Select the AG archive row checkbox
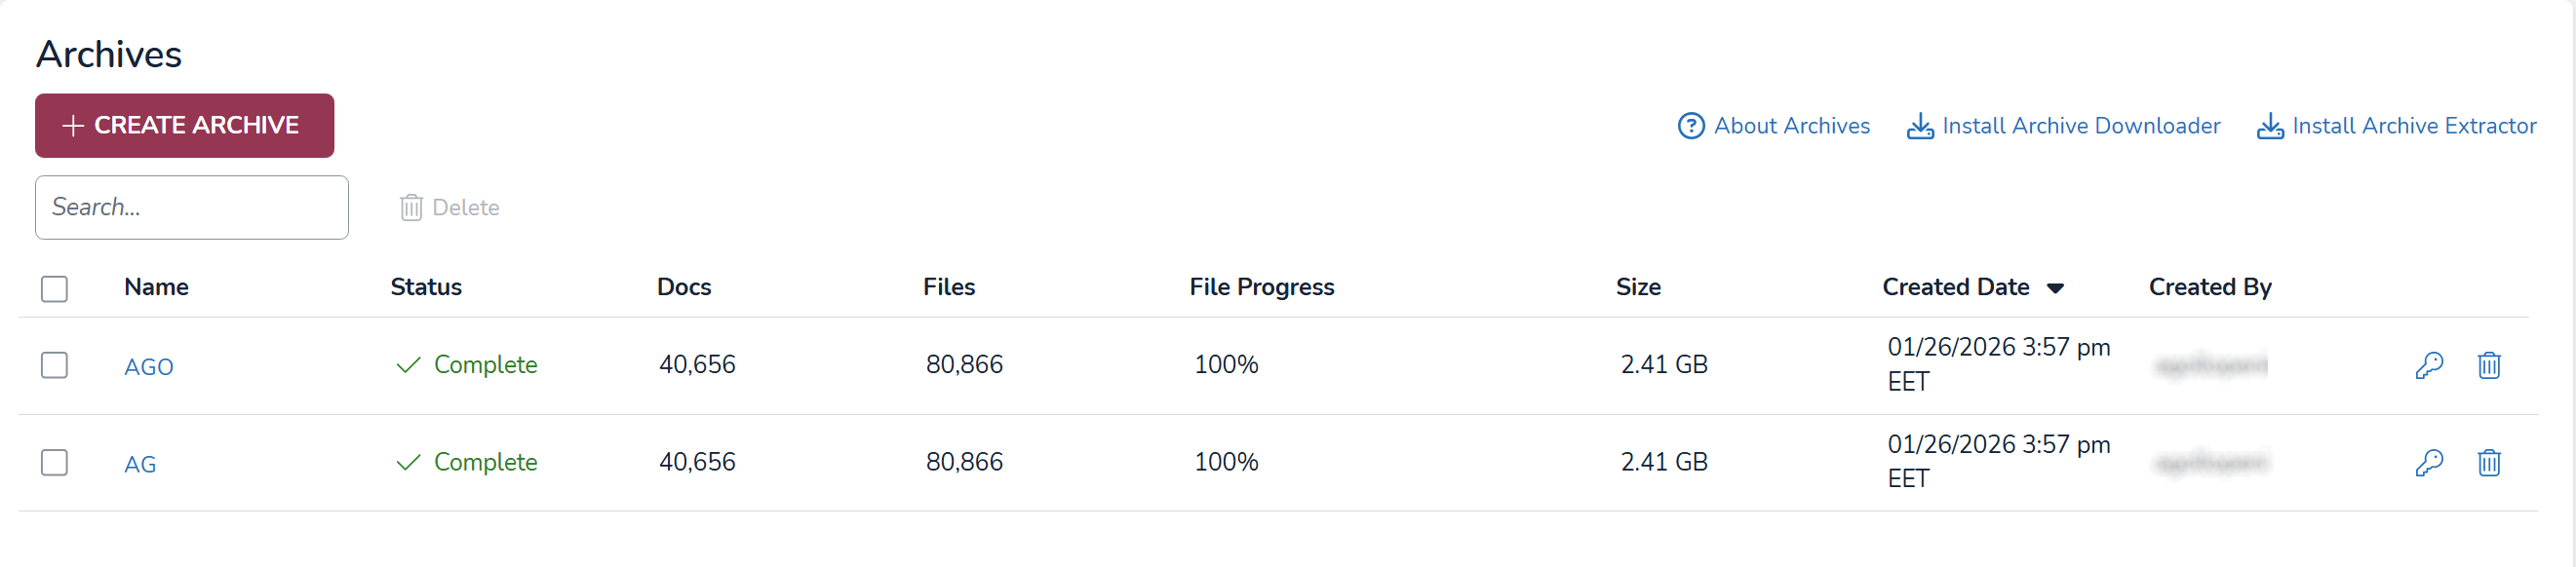 [x=55, y=462]
